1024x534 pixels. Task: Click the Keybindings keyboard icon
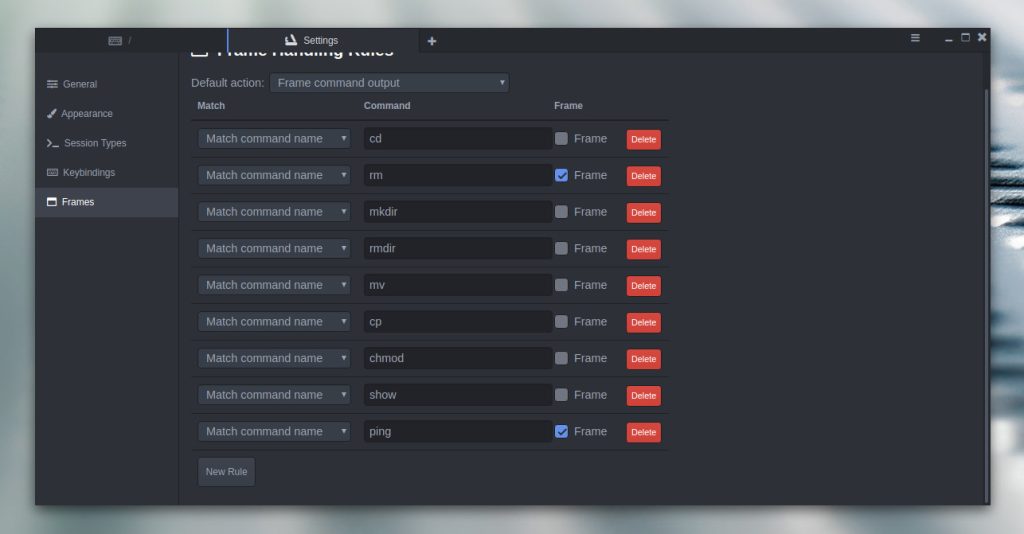tap(53, 172)
